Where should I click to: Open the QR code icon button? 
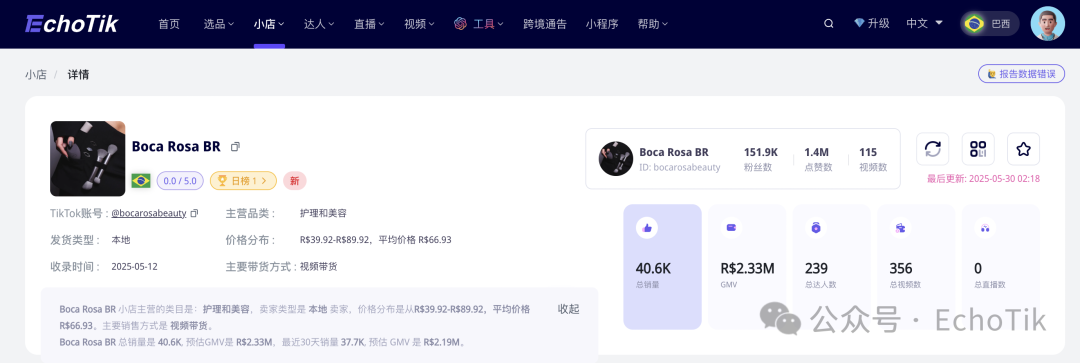coord(978,149)
